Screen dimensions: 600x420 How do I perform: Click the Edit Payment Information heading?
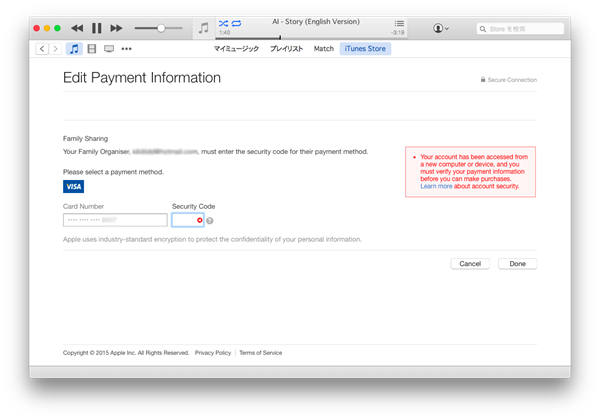pyautogui.click(x=142, y=78)
